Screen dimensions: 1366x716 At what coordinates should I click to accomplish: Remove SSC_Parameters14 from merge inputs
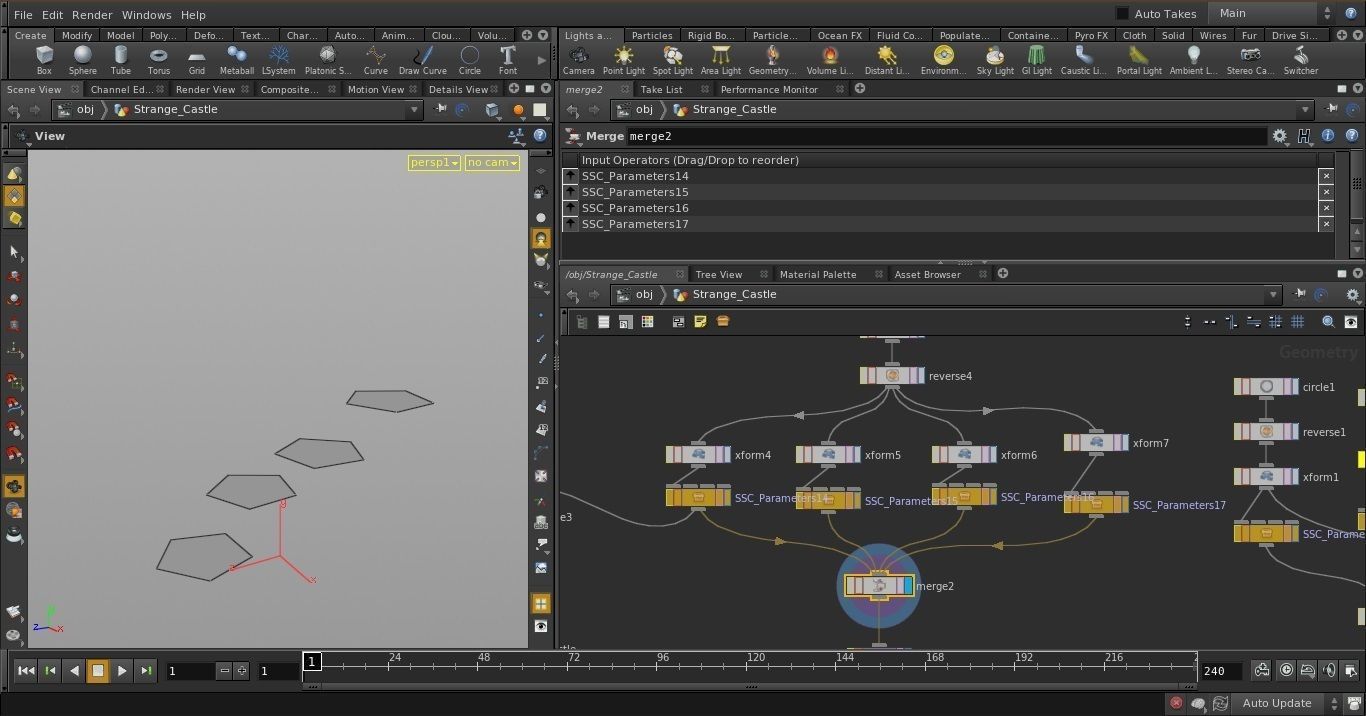click(x=1326, y=176)
